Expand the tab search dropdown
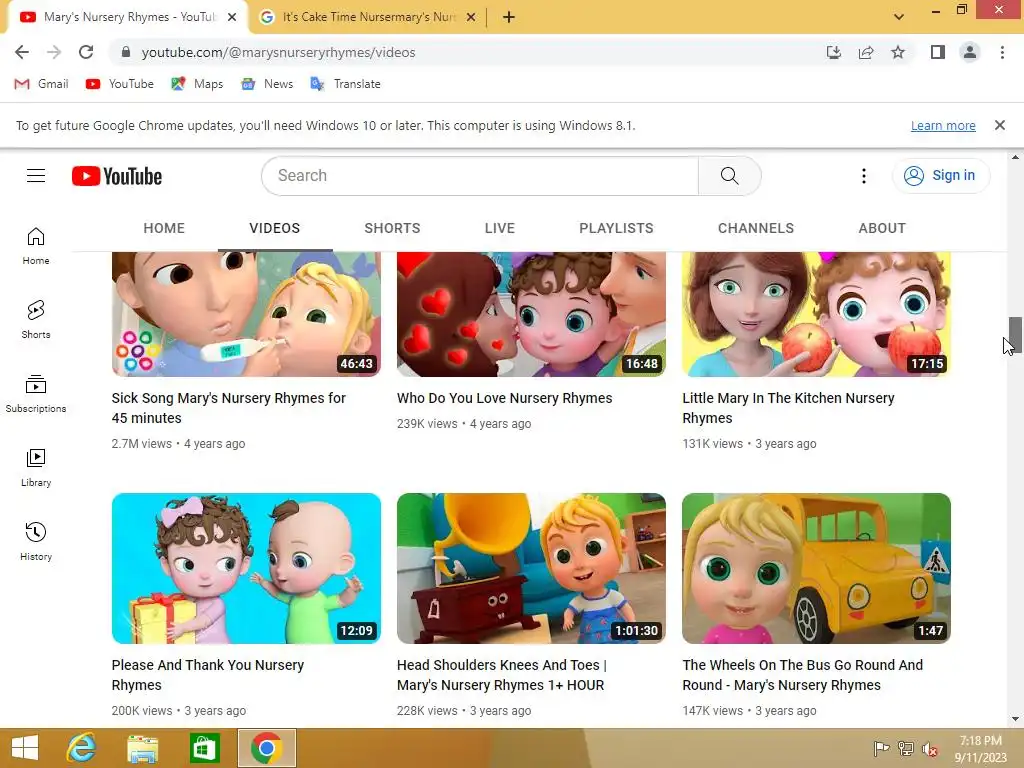Image resolution: width=1024 pixels, height=768 pixels. tap(899, 17)
